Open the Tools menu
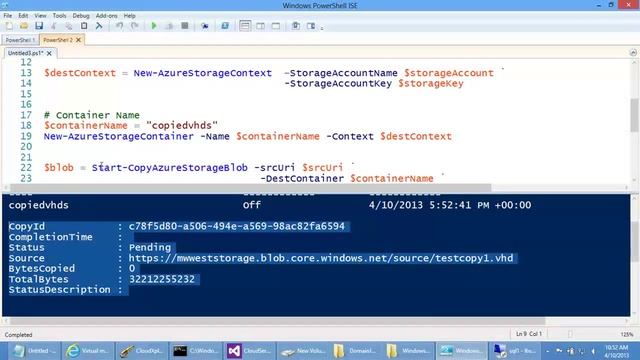 point(59,16)
